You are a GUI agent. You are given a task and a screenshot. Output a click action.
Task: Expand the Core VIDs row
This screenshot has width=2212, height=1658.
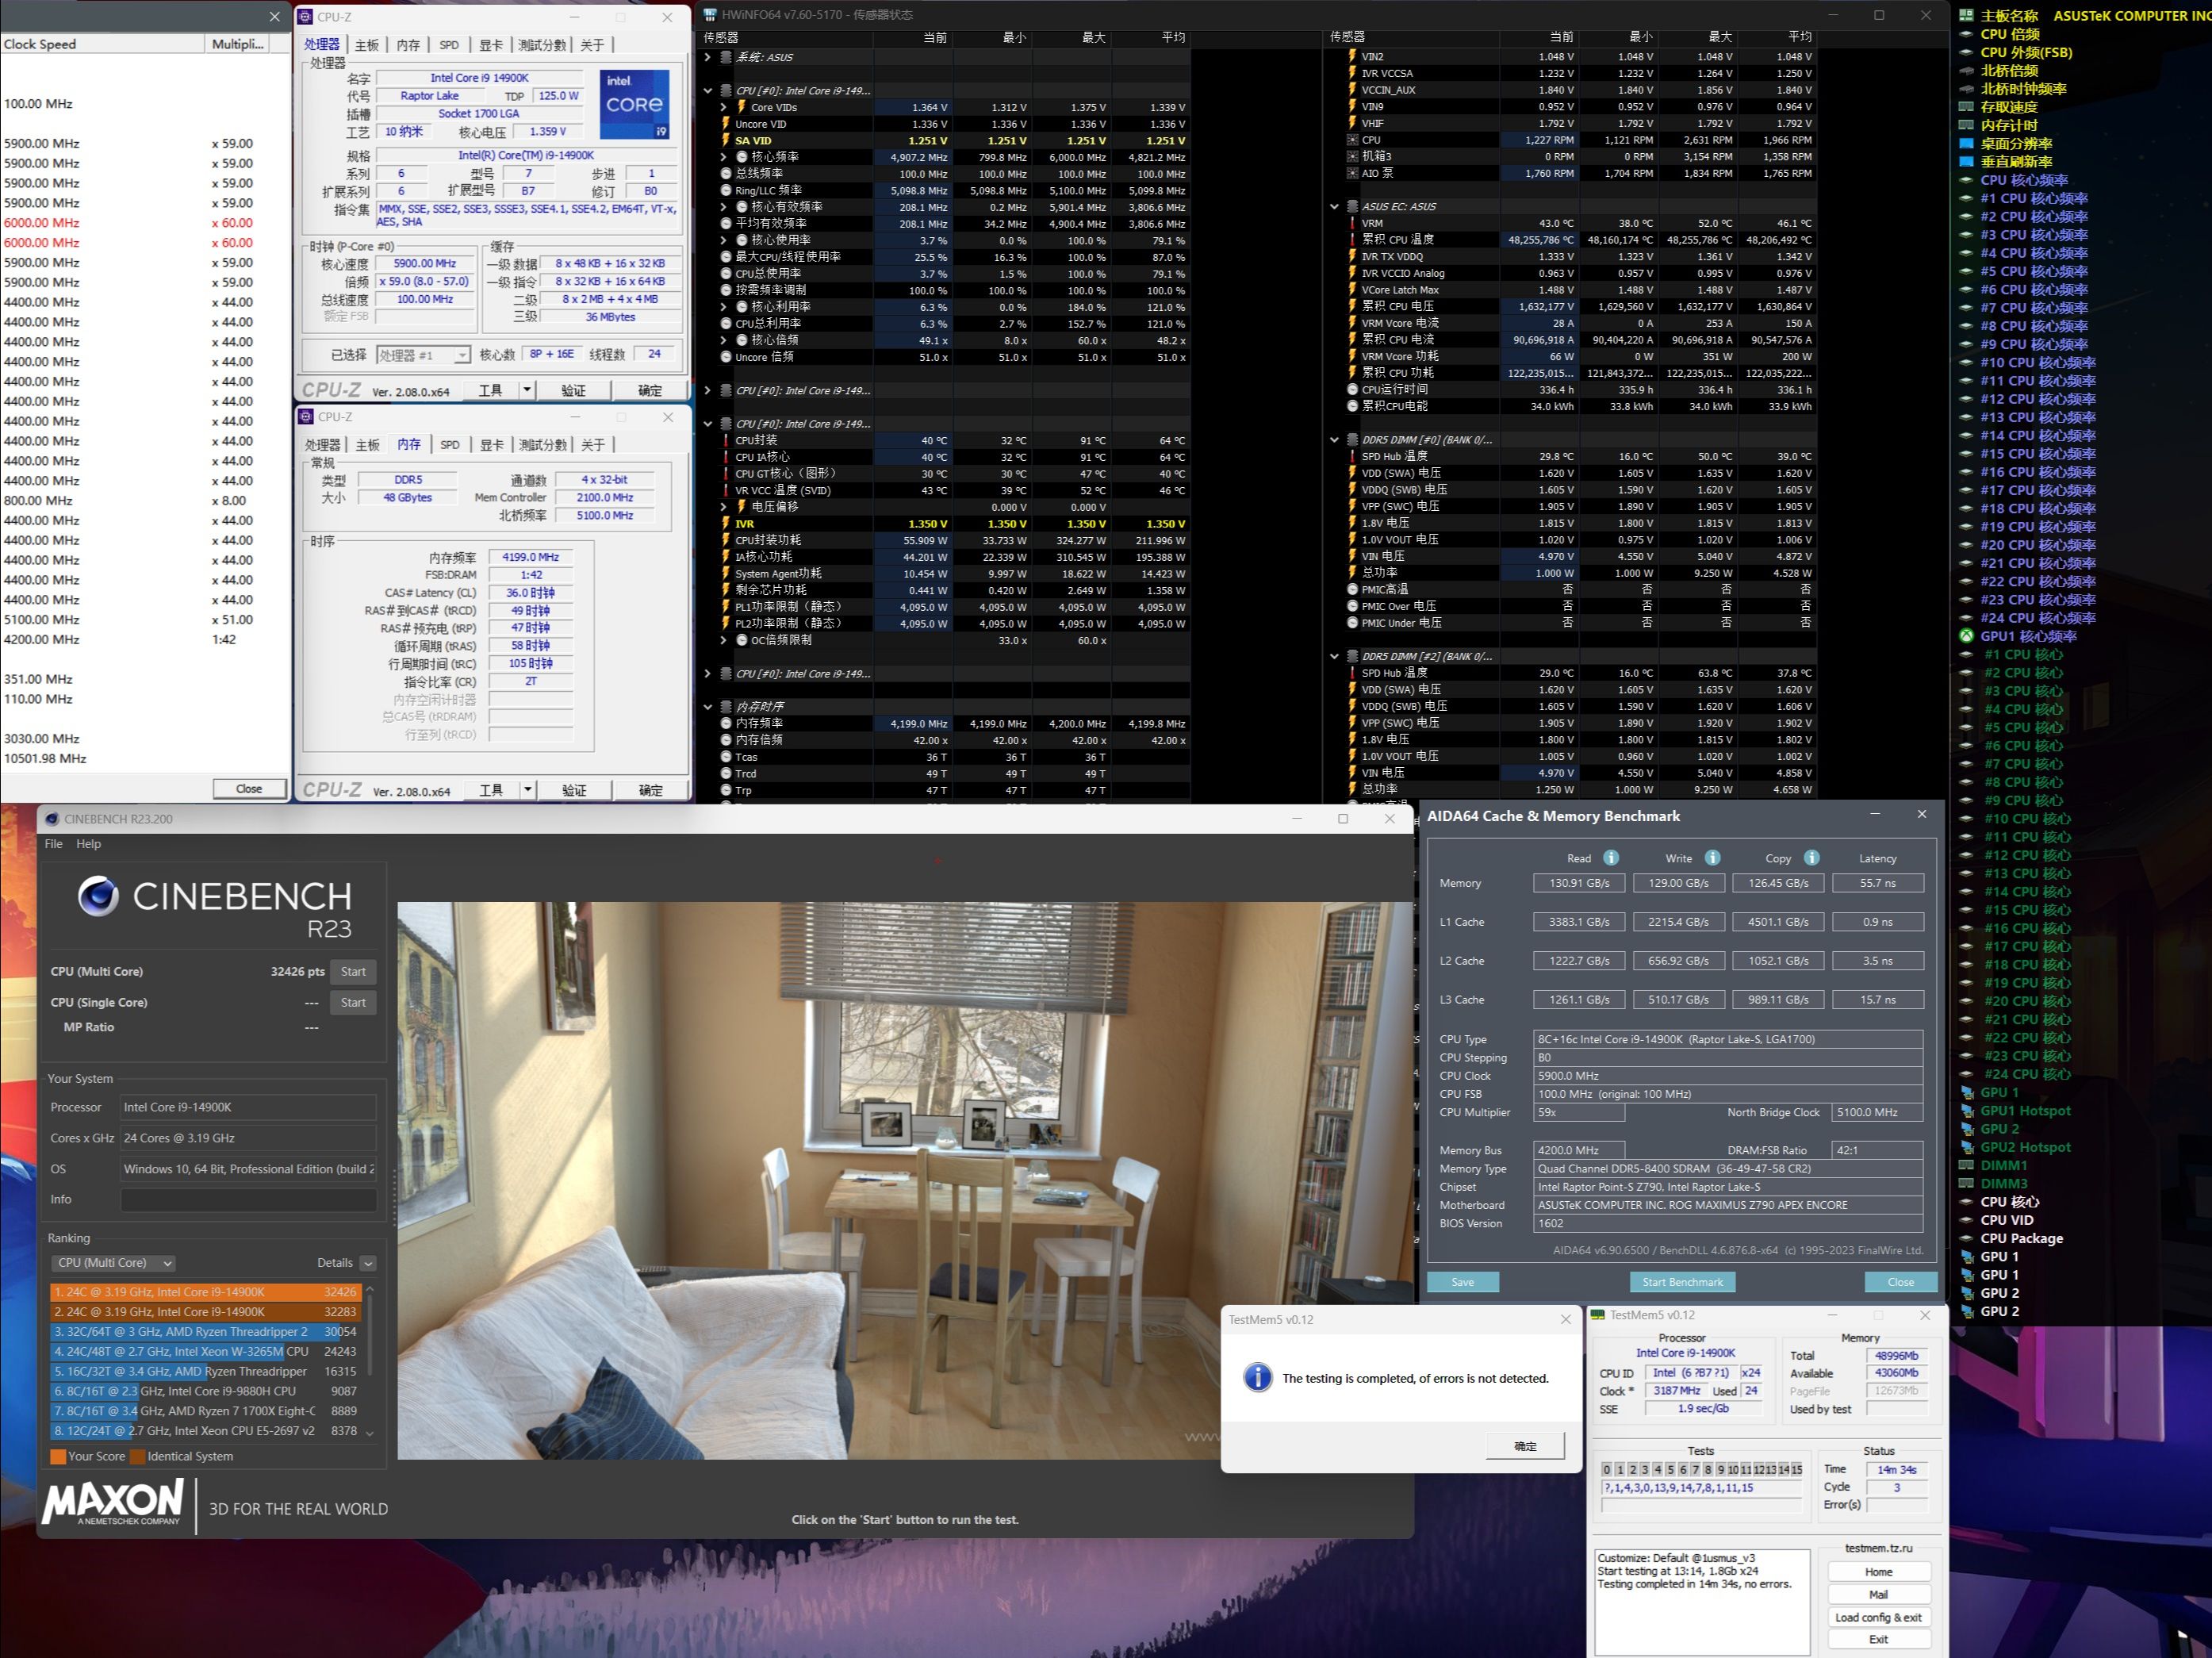pyautogui.click(x=724, y=107)
